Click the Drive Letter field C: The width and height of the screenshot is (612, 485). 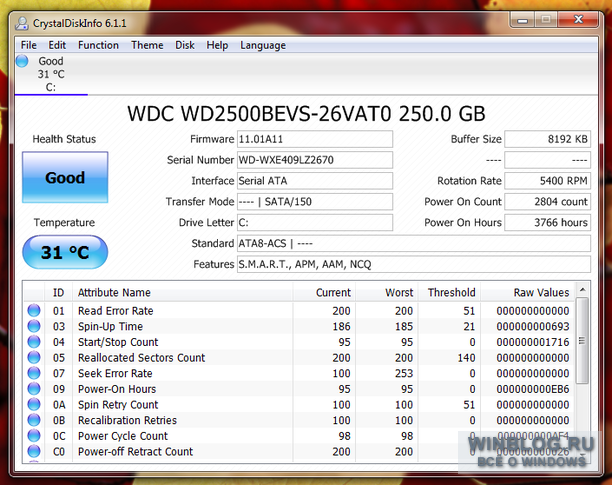pyautogui.click(x=315, y=222)
